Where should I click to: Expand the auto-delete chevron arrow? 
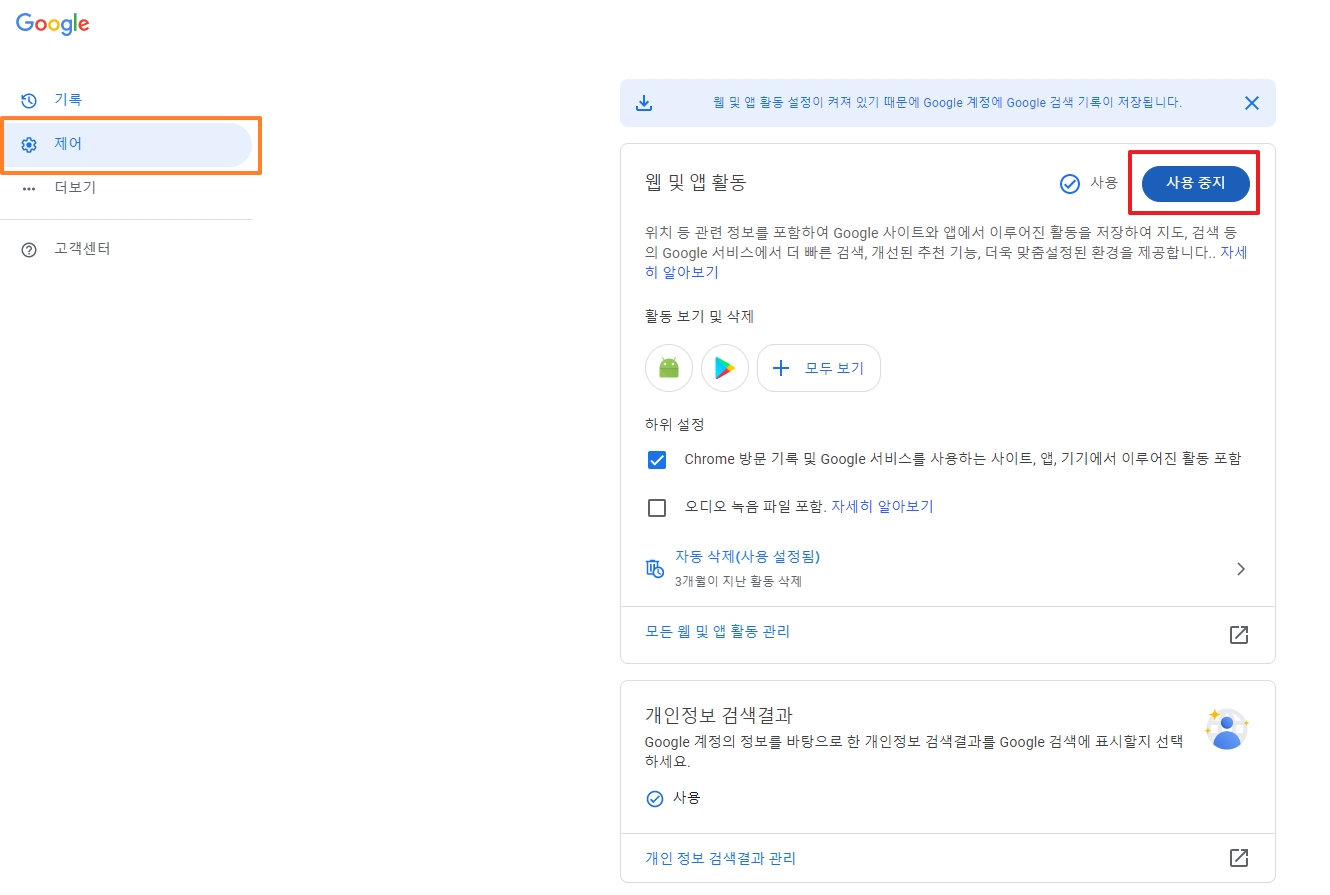(x=1241, y=569)
